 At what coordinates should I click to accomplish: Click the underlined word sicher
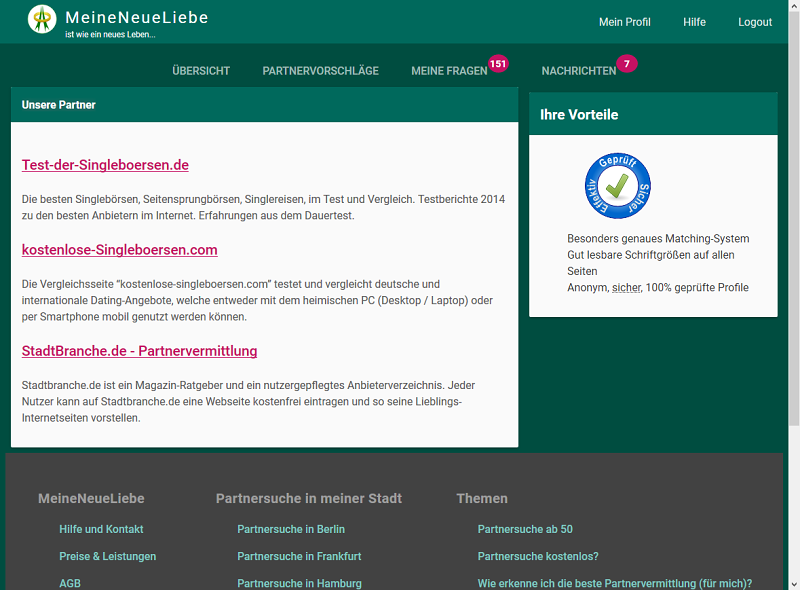coord(626,287)
